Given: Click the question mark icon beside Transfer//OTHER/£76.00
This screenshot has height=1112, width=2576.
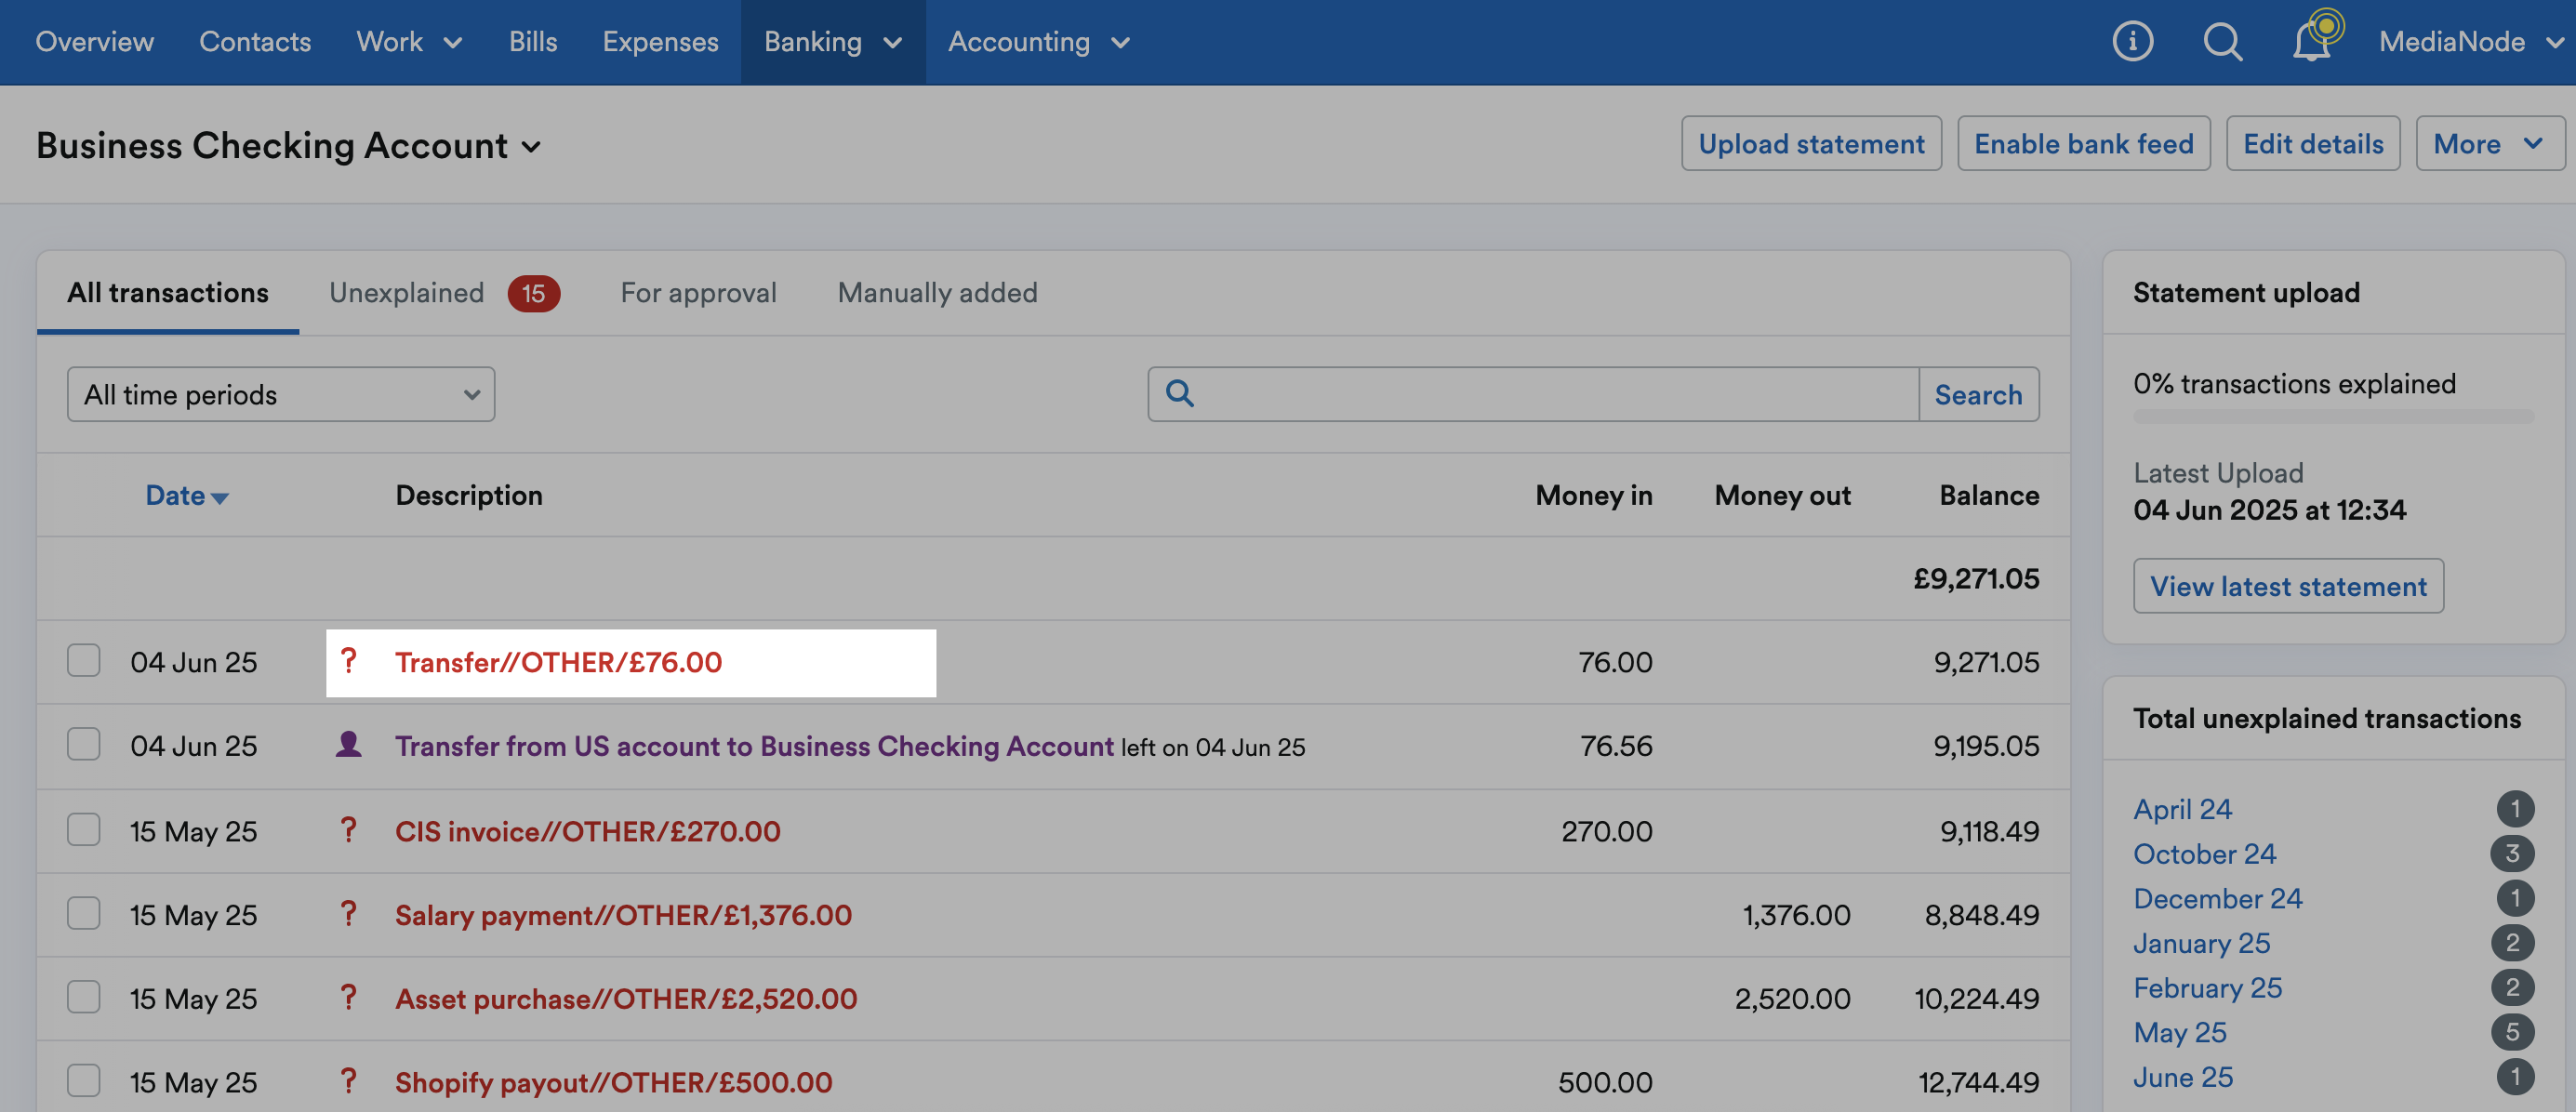Looking at the screenshot, I should (348, 661).
